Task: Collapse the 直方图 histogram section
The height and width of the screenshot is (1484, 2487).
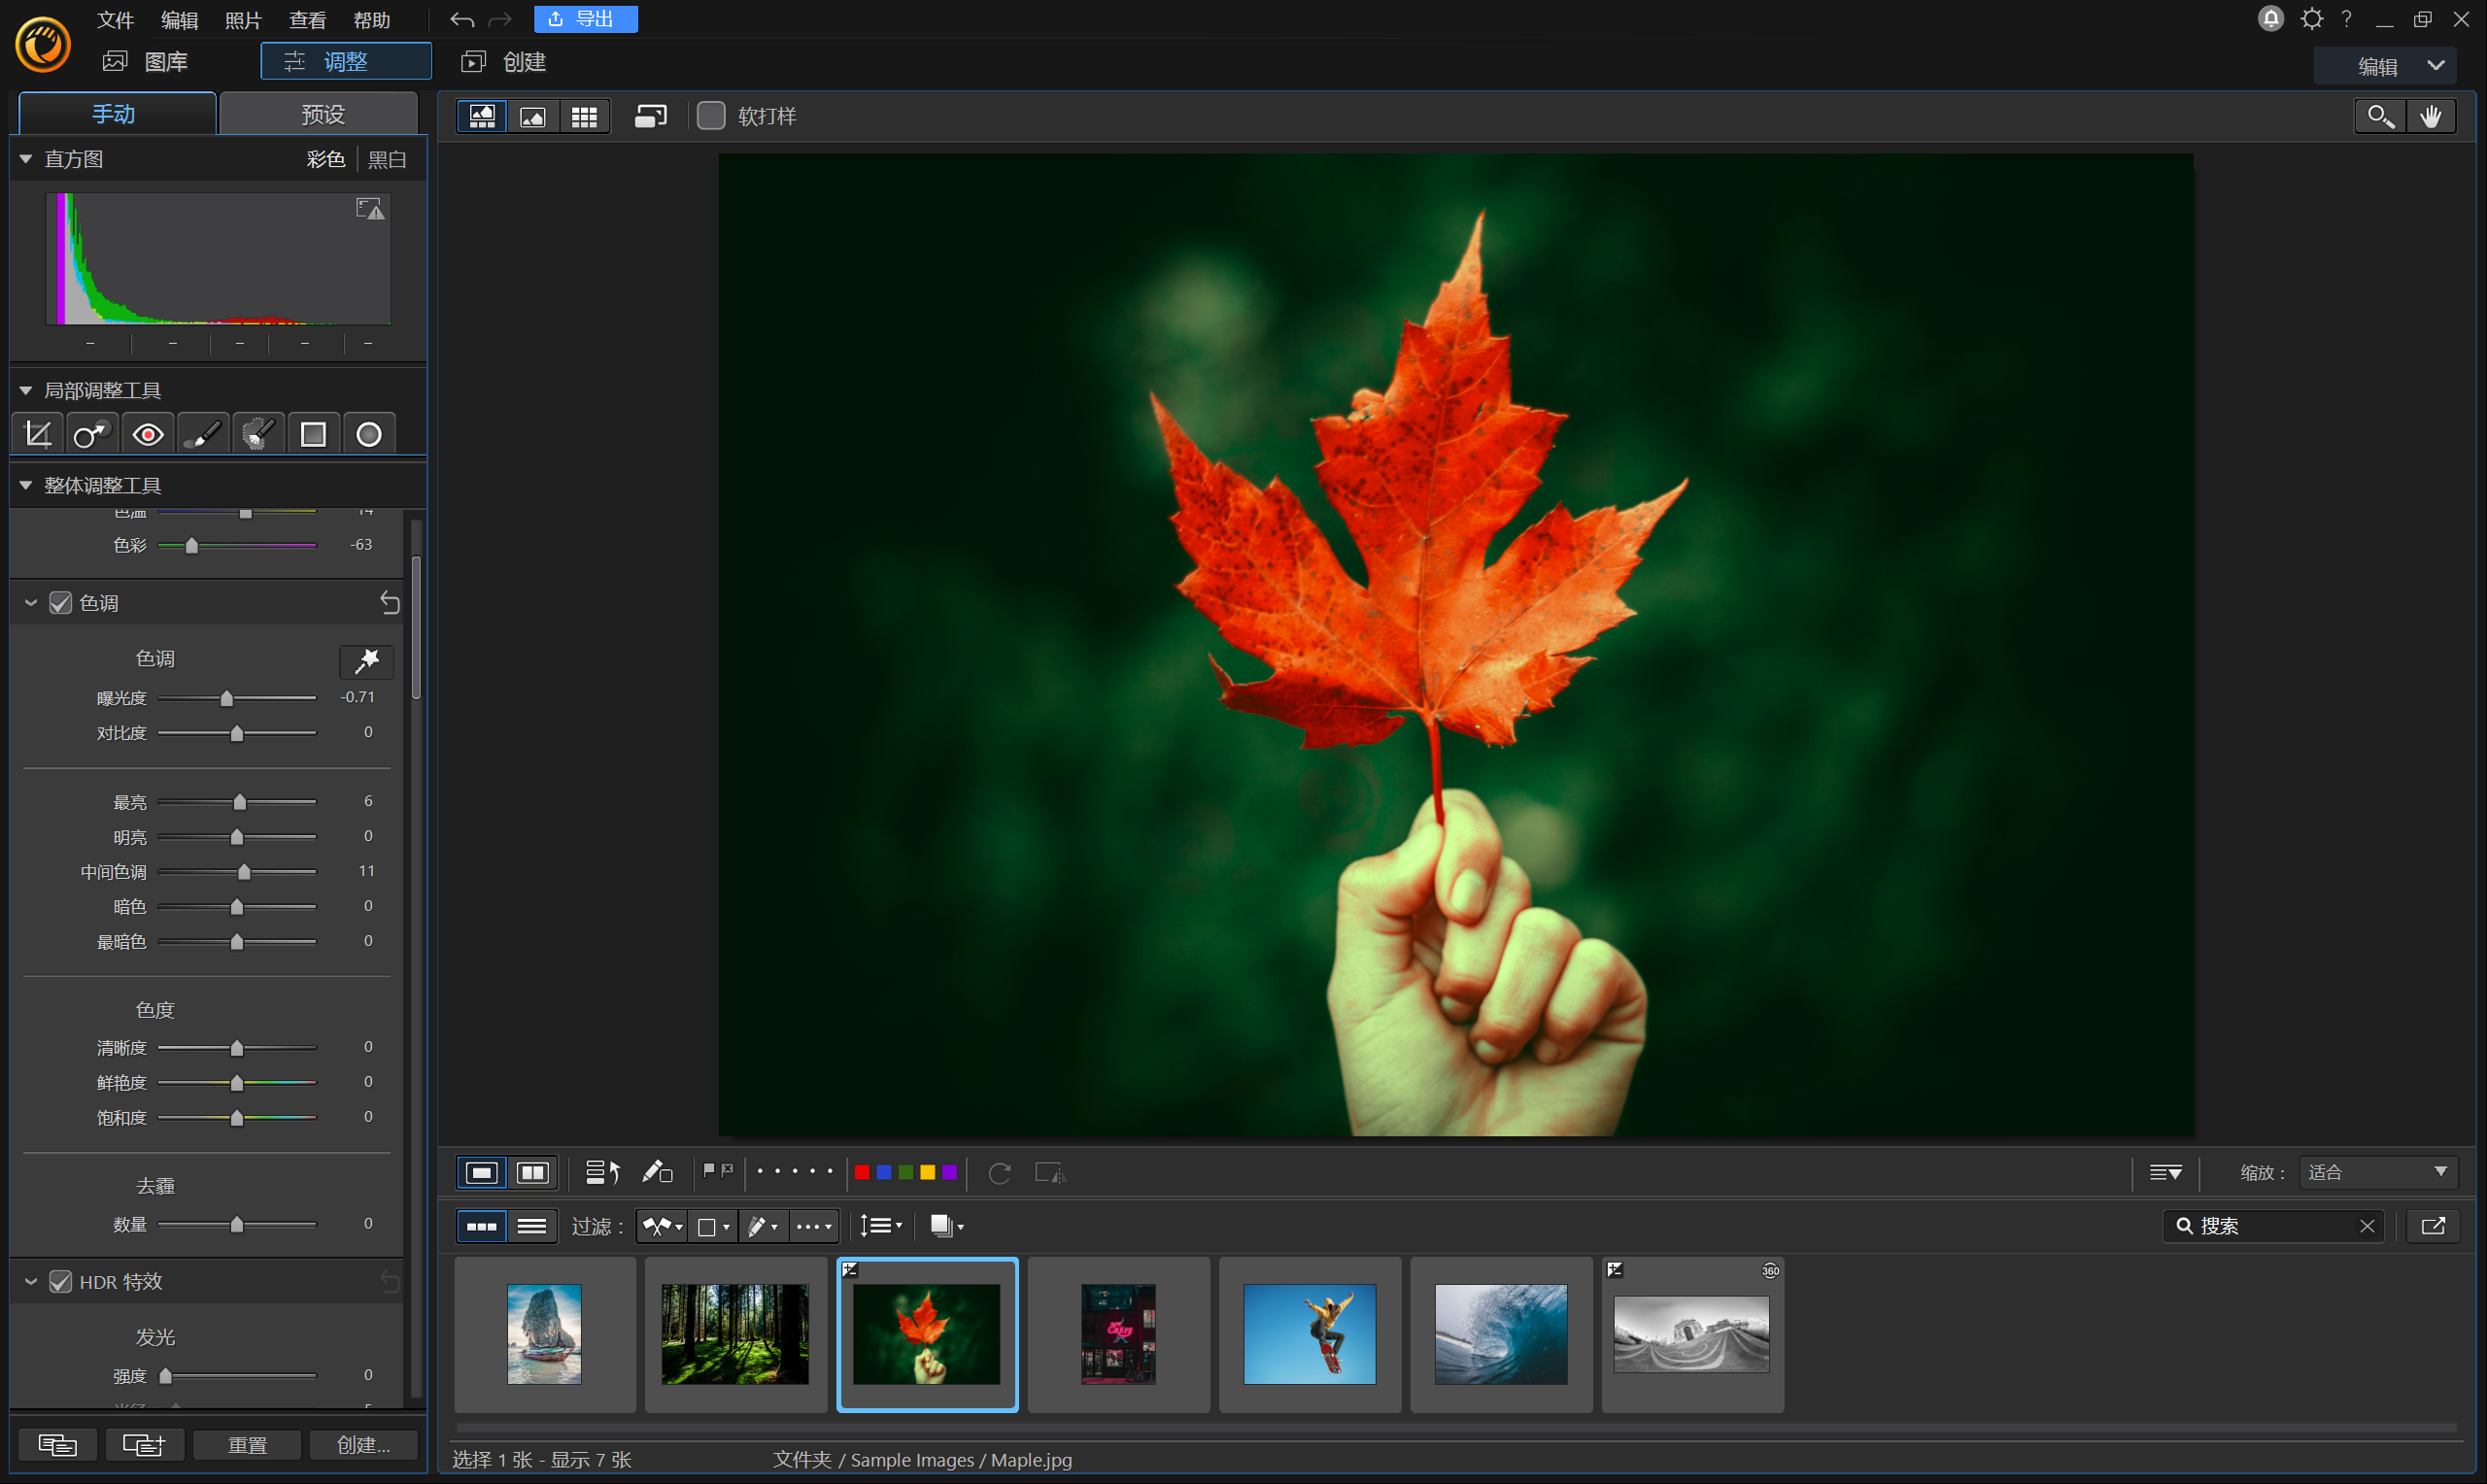Action: [26, 159]
